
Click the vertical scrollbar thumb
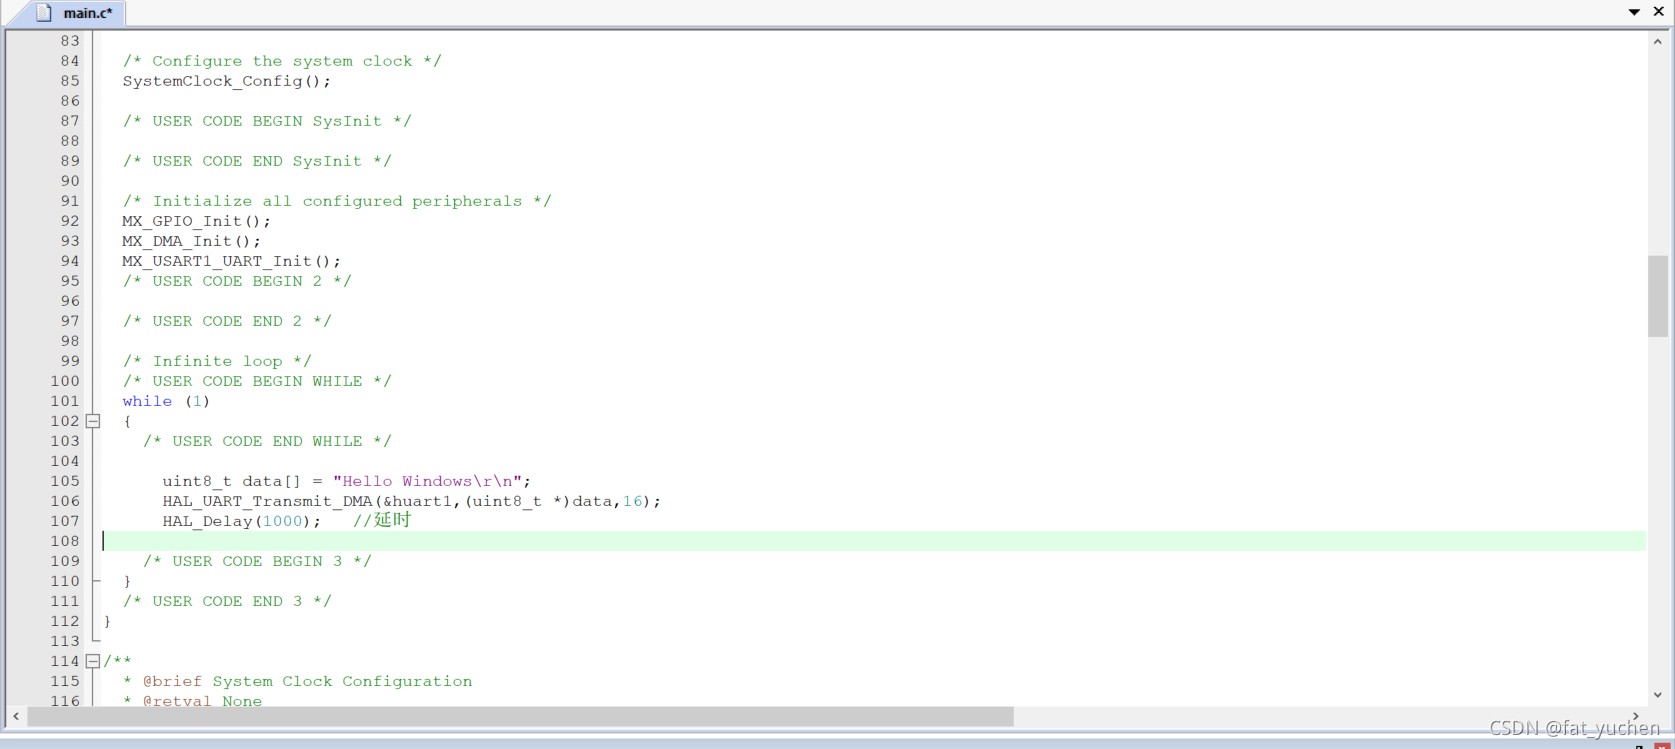pyautogui.click(x=1657, y=296)
